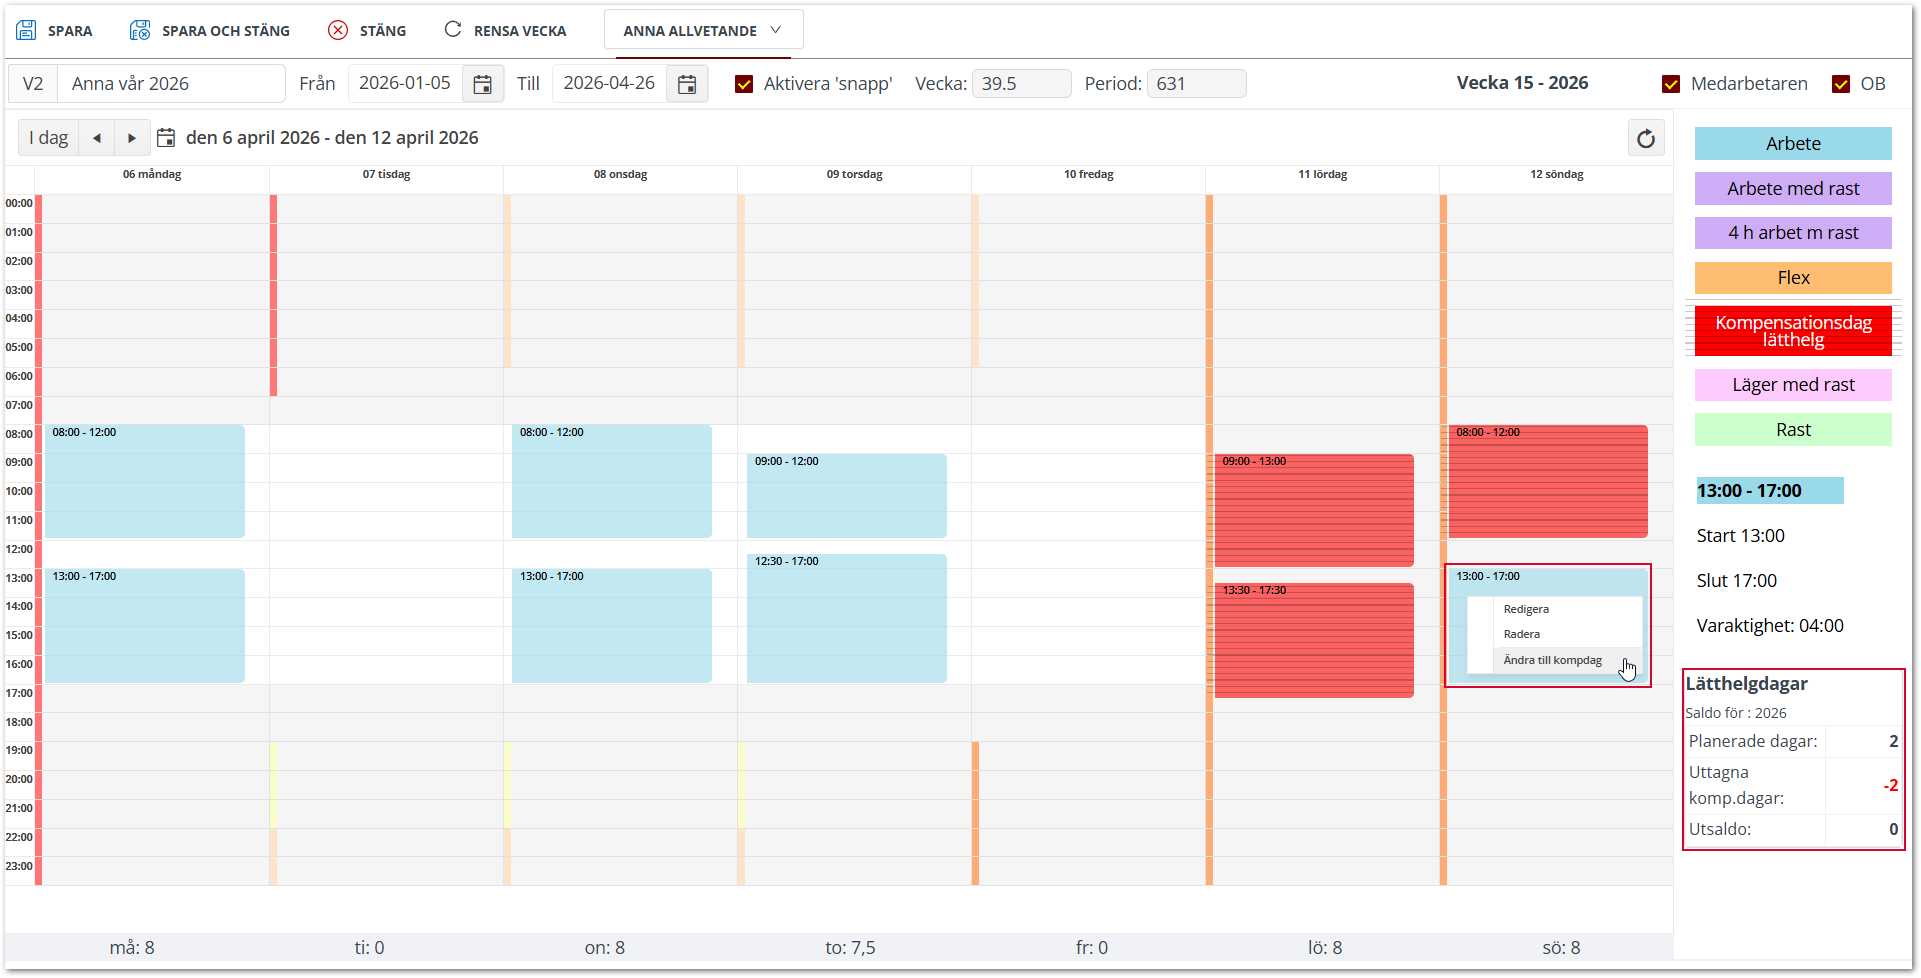Click the Rensa vecka refresh icon

(453, 29)
